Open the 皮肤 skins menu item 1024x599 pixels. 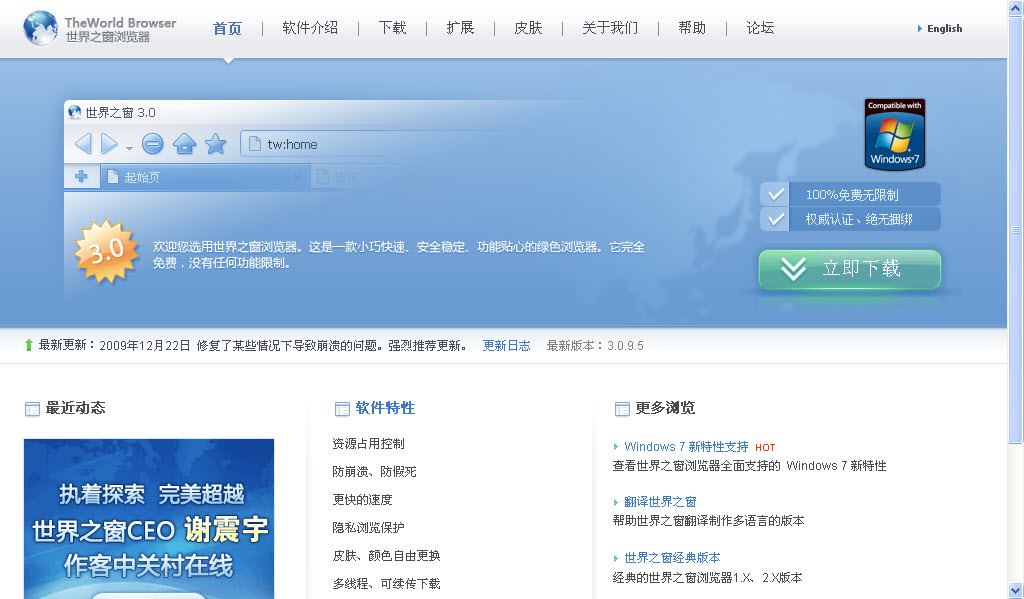(x=528, y=27)
